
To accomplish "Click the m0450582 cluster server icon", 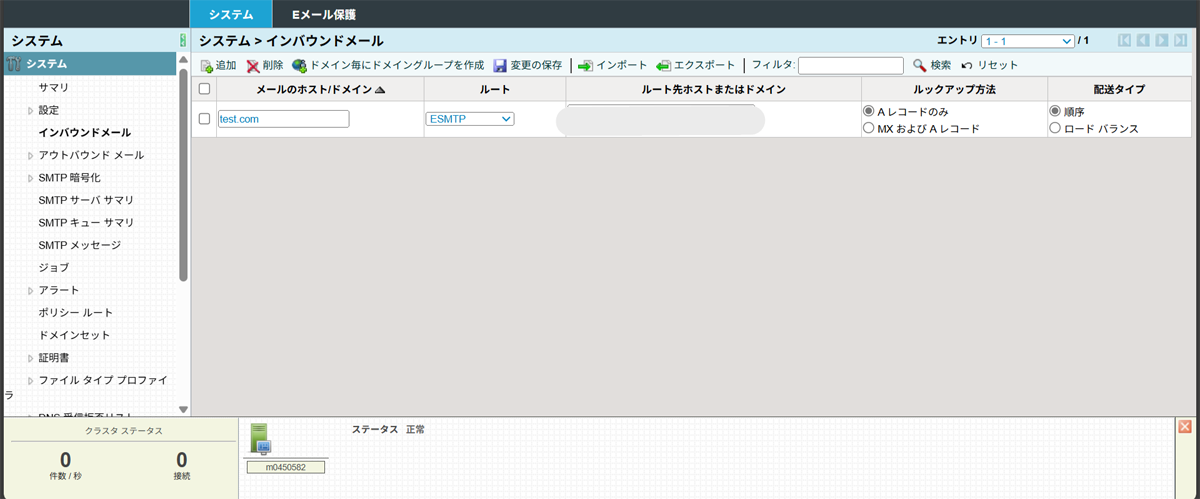I will click(260, 438).
